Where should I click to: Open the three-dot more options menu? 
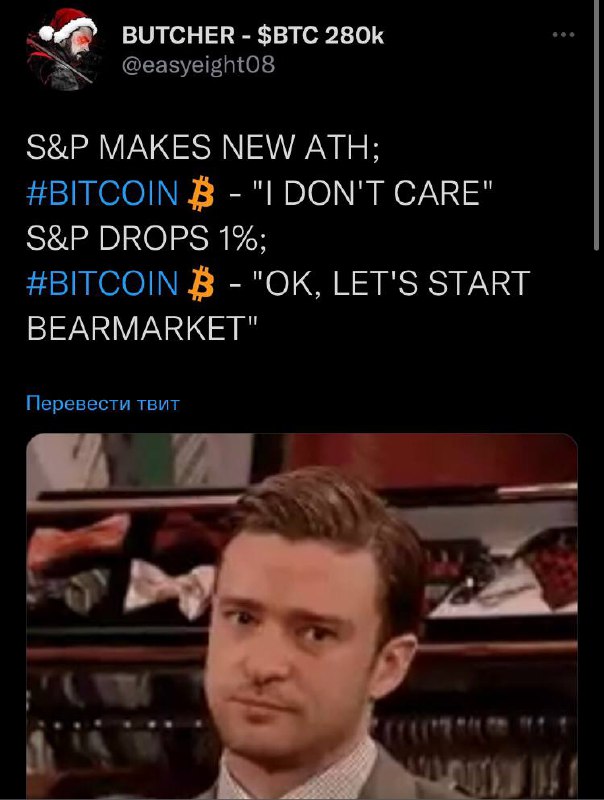[563, 35]
